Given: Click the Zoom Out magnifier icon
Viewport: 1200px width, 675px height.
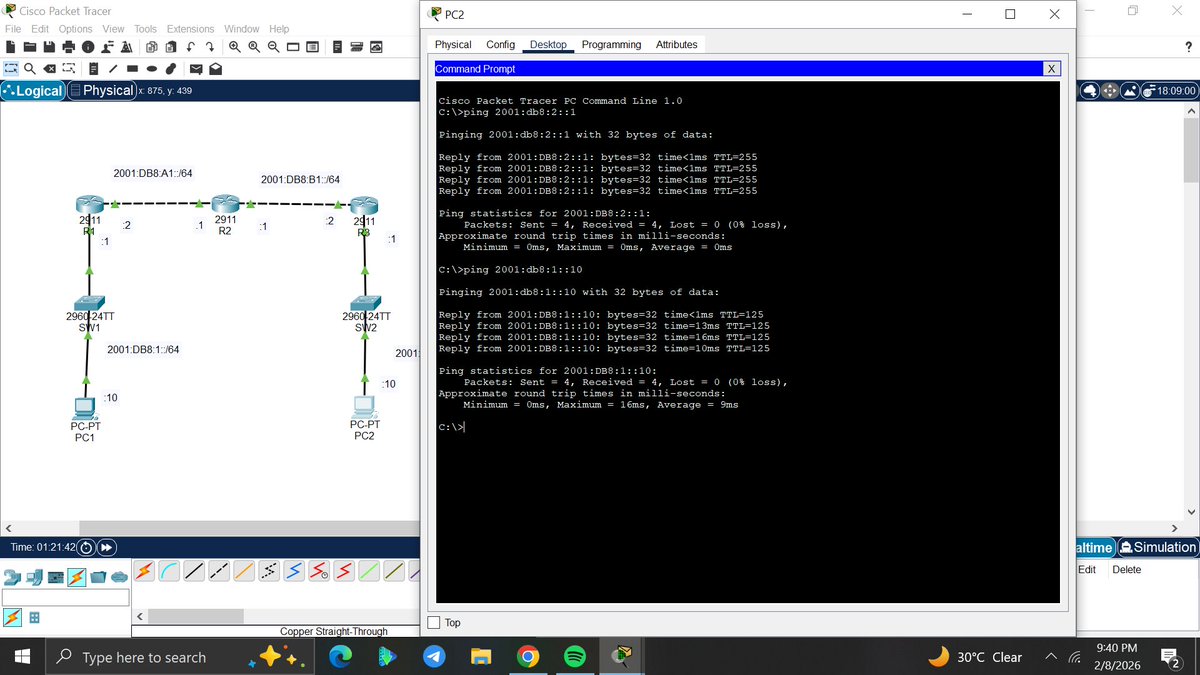Looking at the screenshot, I should (x=274, y=47).
